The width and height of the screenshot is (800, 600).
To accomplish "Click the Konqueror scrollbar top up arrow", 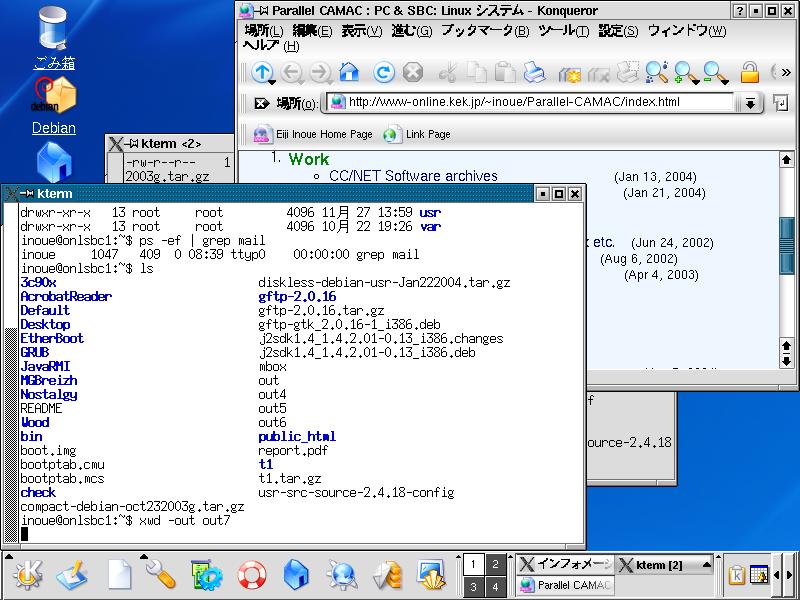I will [x=786, y=160].
